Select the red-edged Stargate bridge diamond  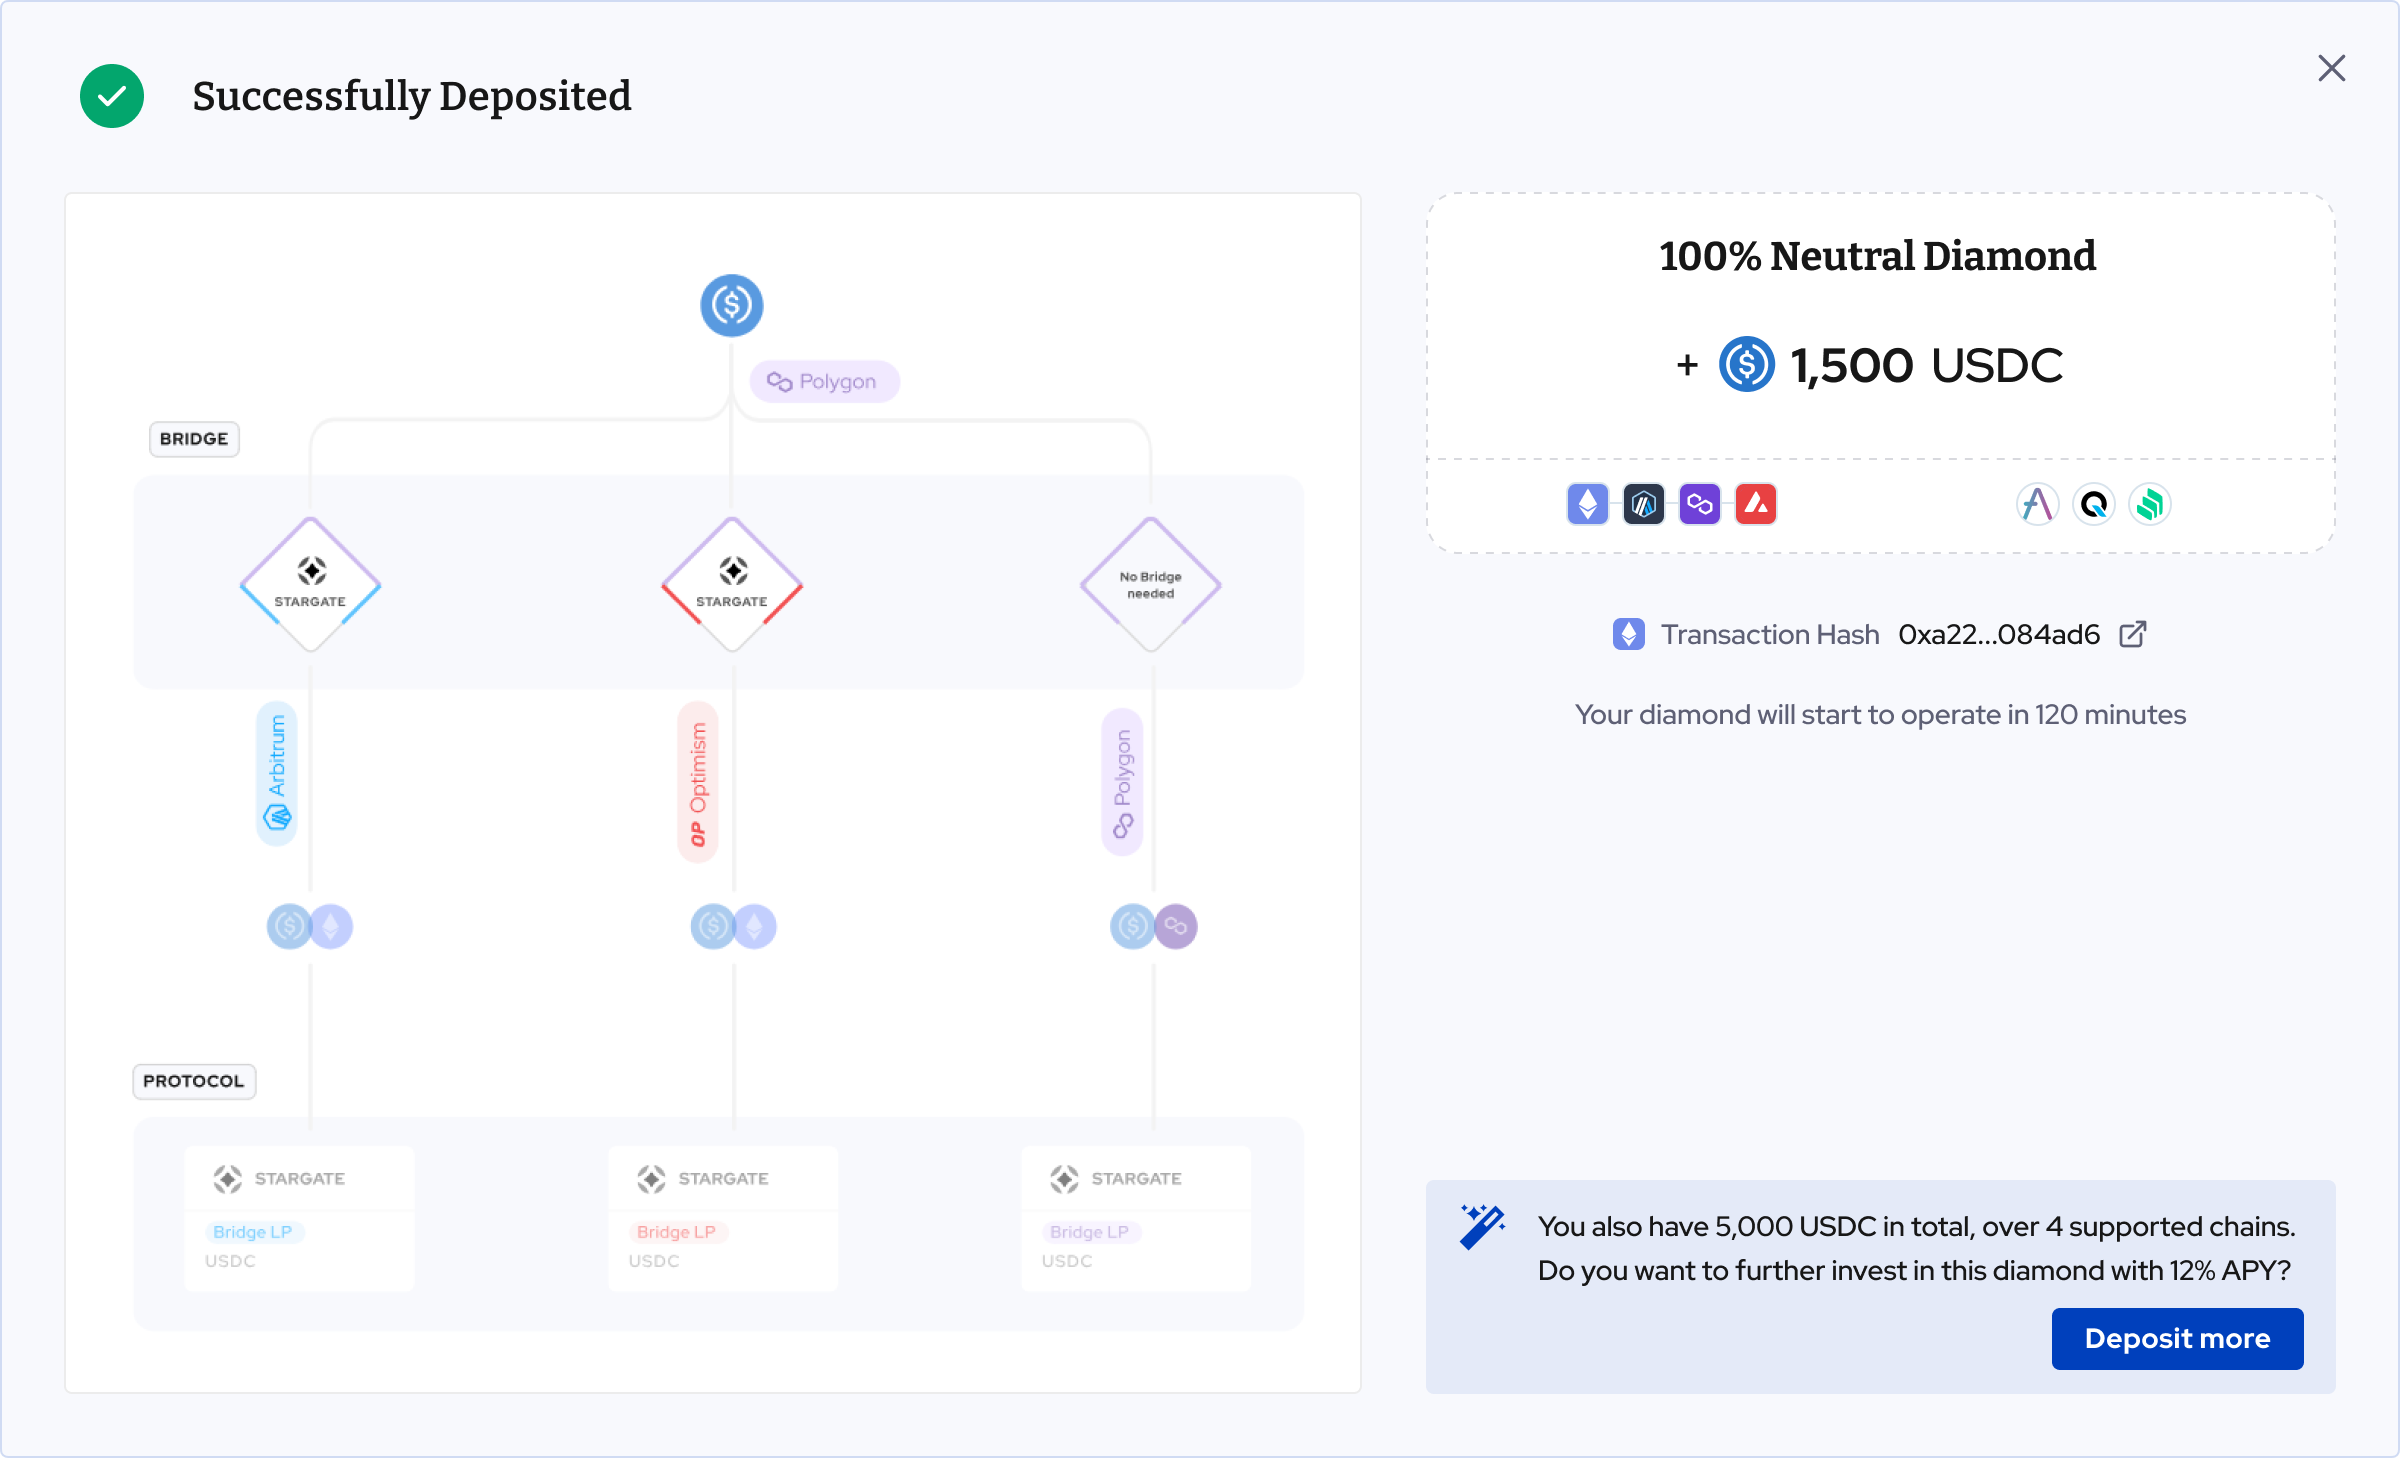731,584
